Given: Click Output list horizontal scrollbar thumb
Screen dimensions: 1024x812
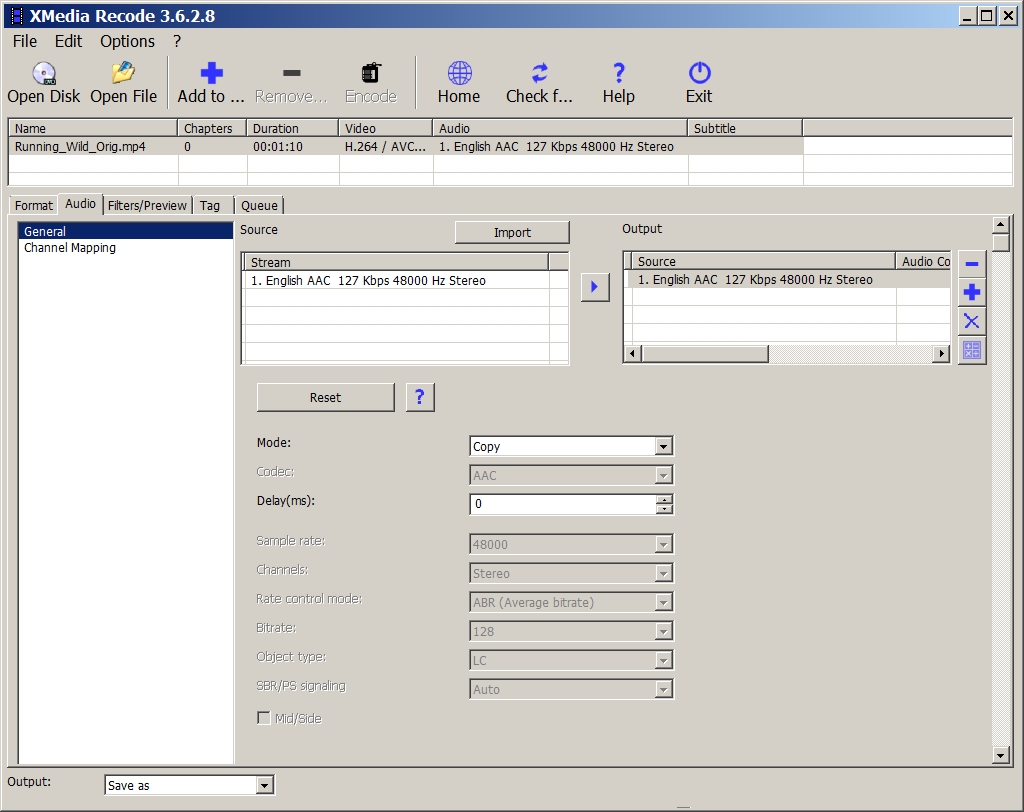Looking at the screenshot, I should point(705,353).
